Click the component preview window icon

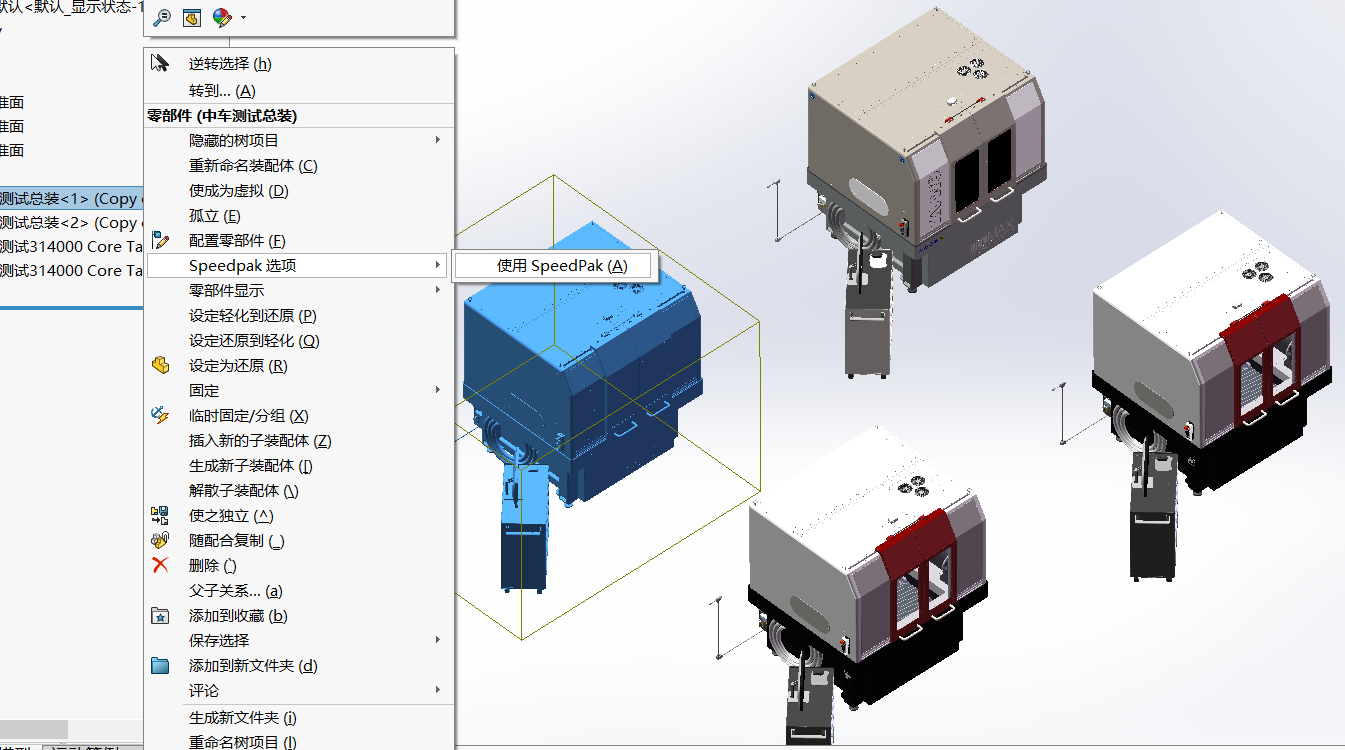click(191, 18)
